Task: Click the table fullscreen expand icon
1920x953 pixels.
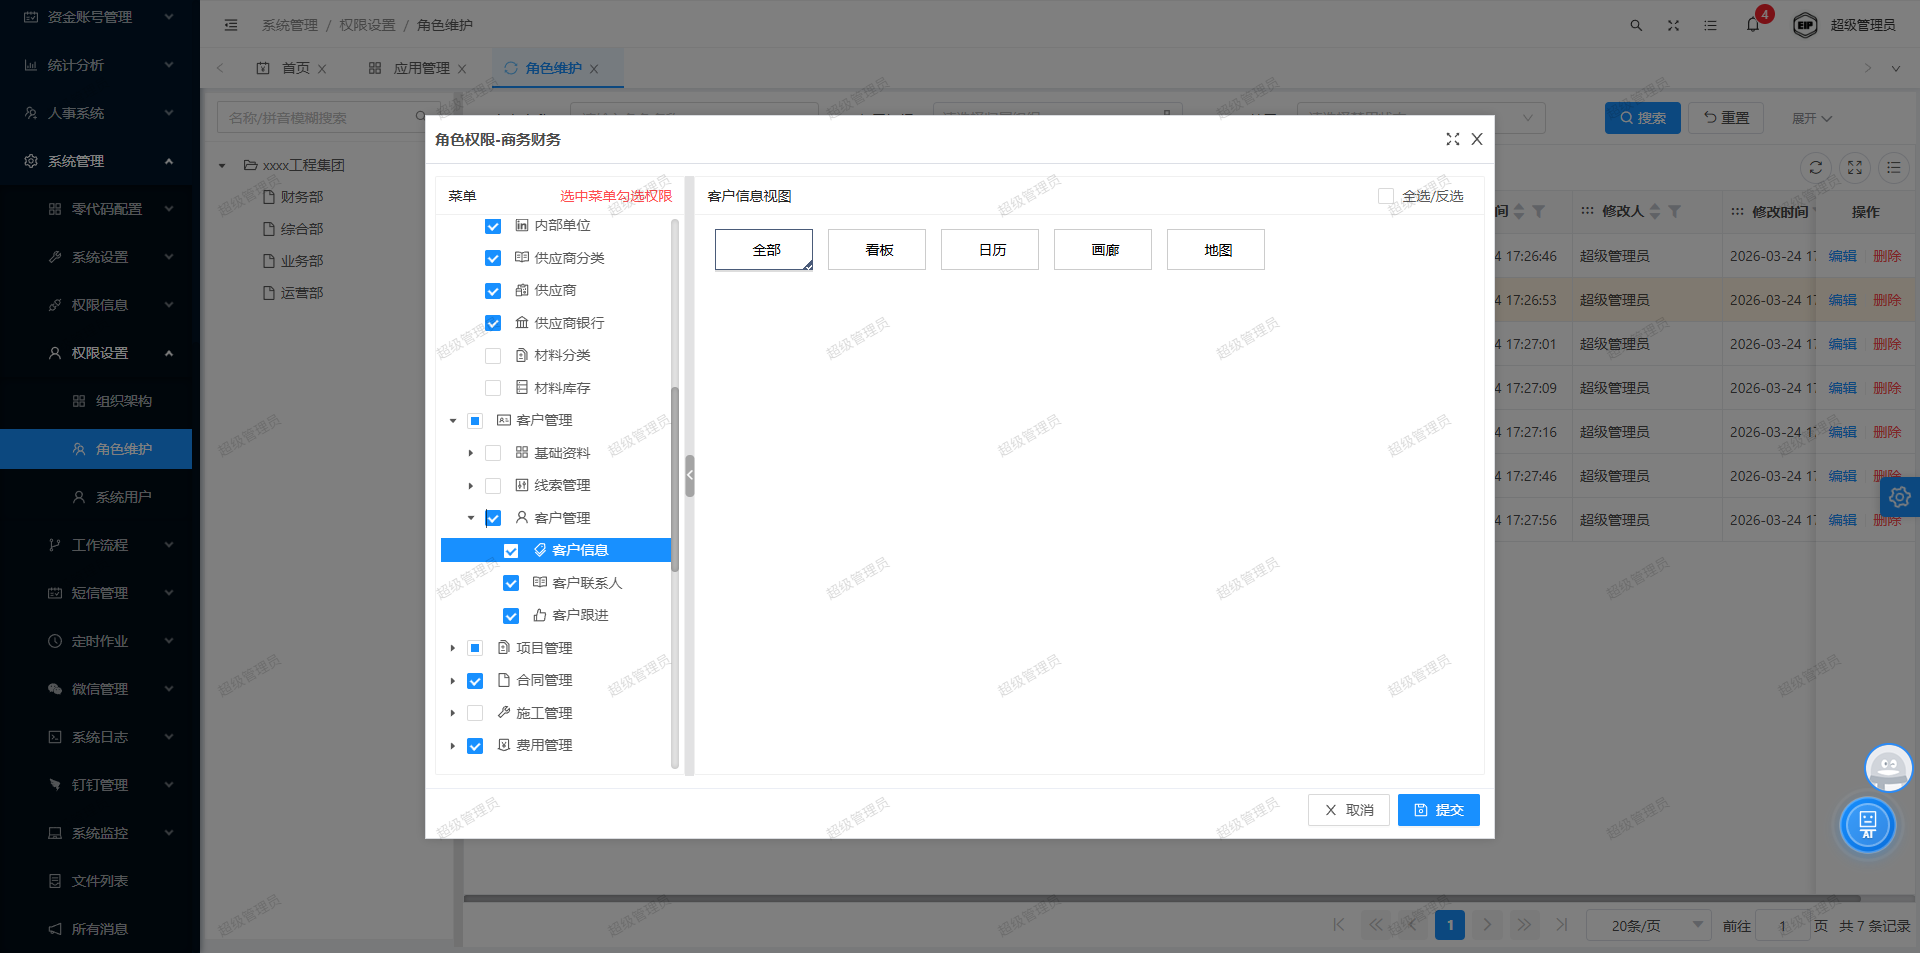Action: (1855, 167)
